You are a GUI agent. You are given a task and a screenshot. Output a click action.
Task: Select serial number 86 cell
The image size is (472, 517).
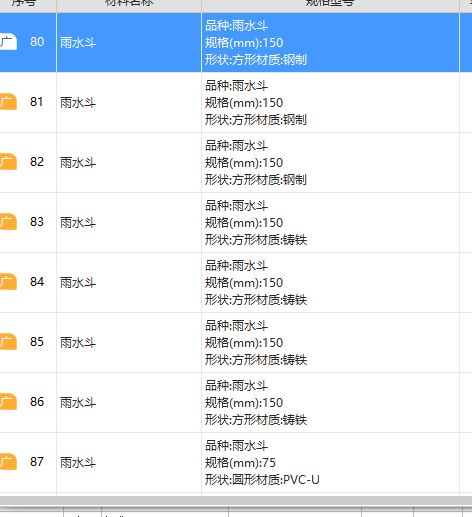pyautogui.click(x=37, y=402)
